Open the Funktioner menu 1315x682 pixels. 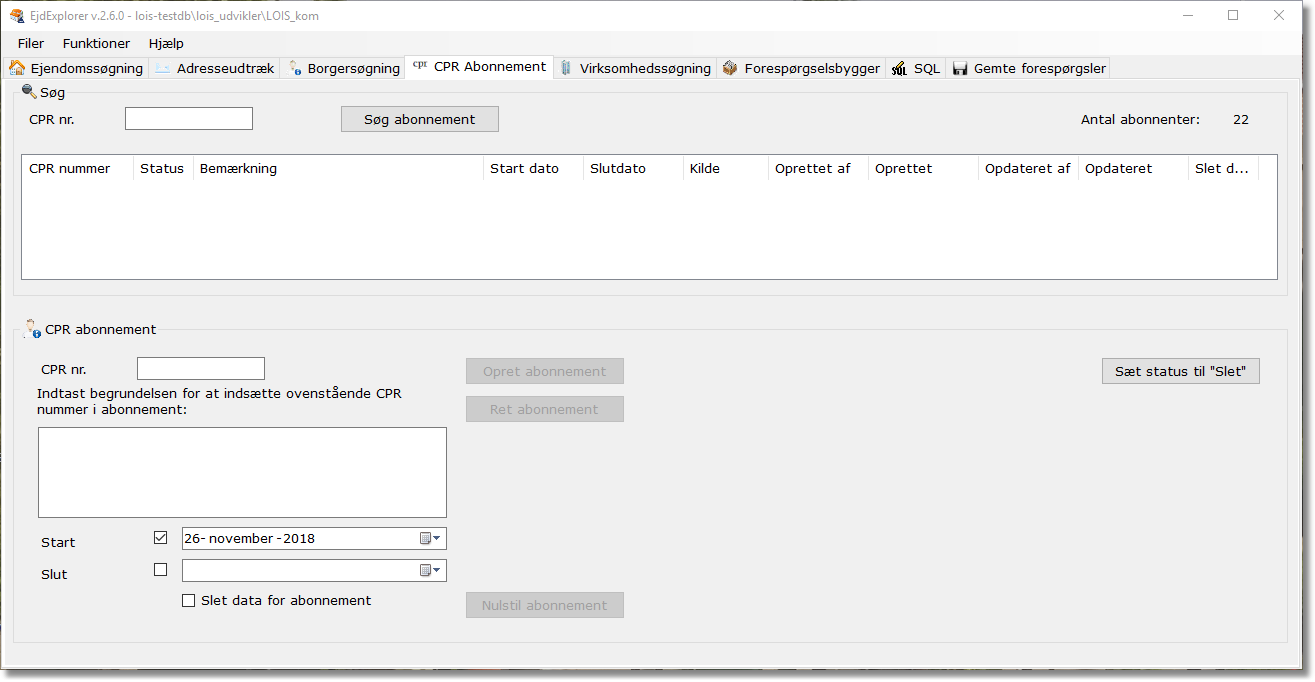tap(96, 43)
